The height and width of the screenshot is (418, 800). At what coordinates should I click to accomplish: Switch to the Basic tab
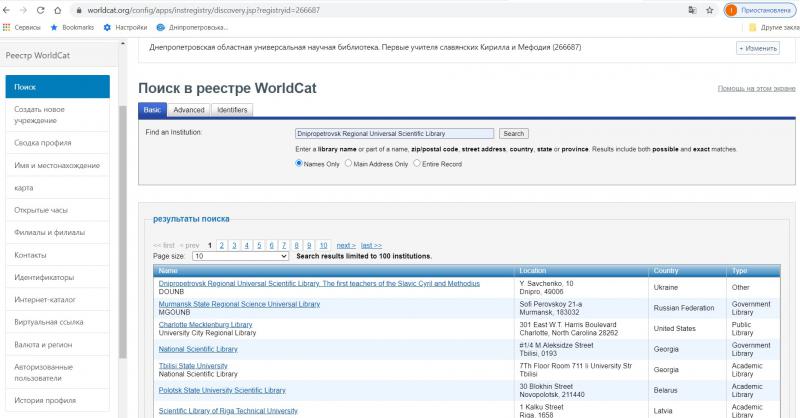152,110
